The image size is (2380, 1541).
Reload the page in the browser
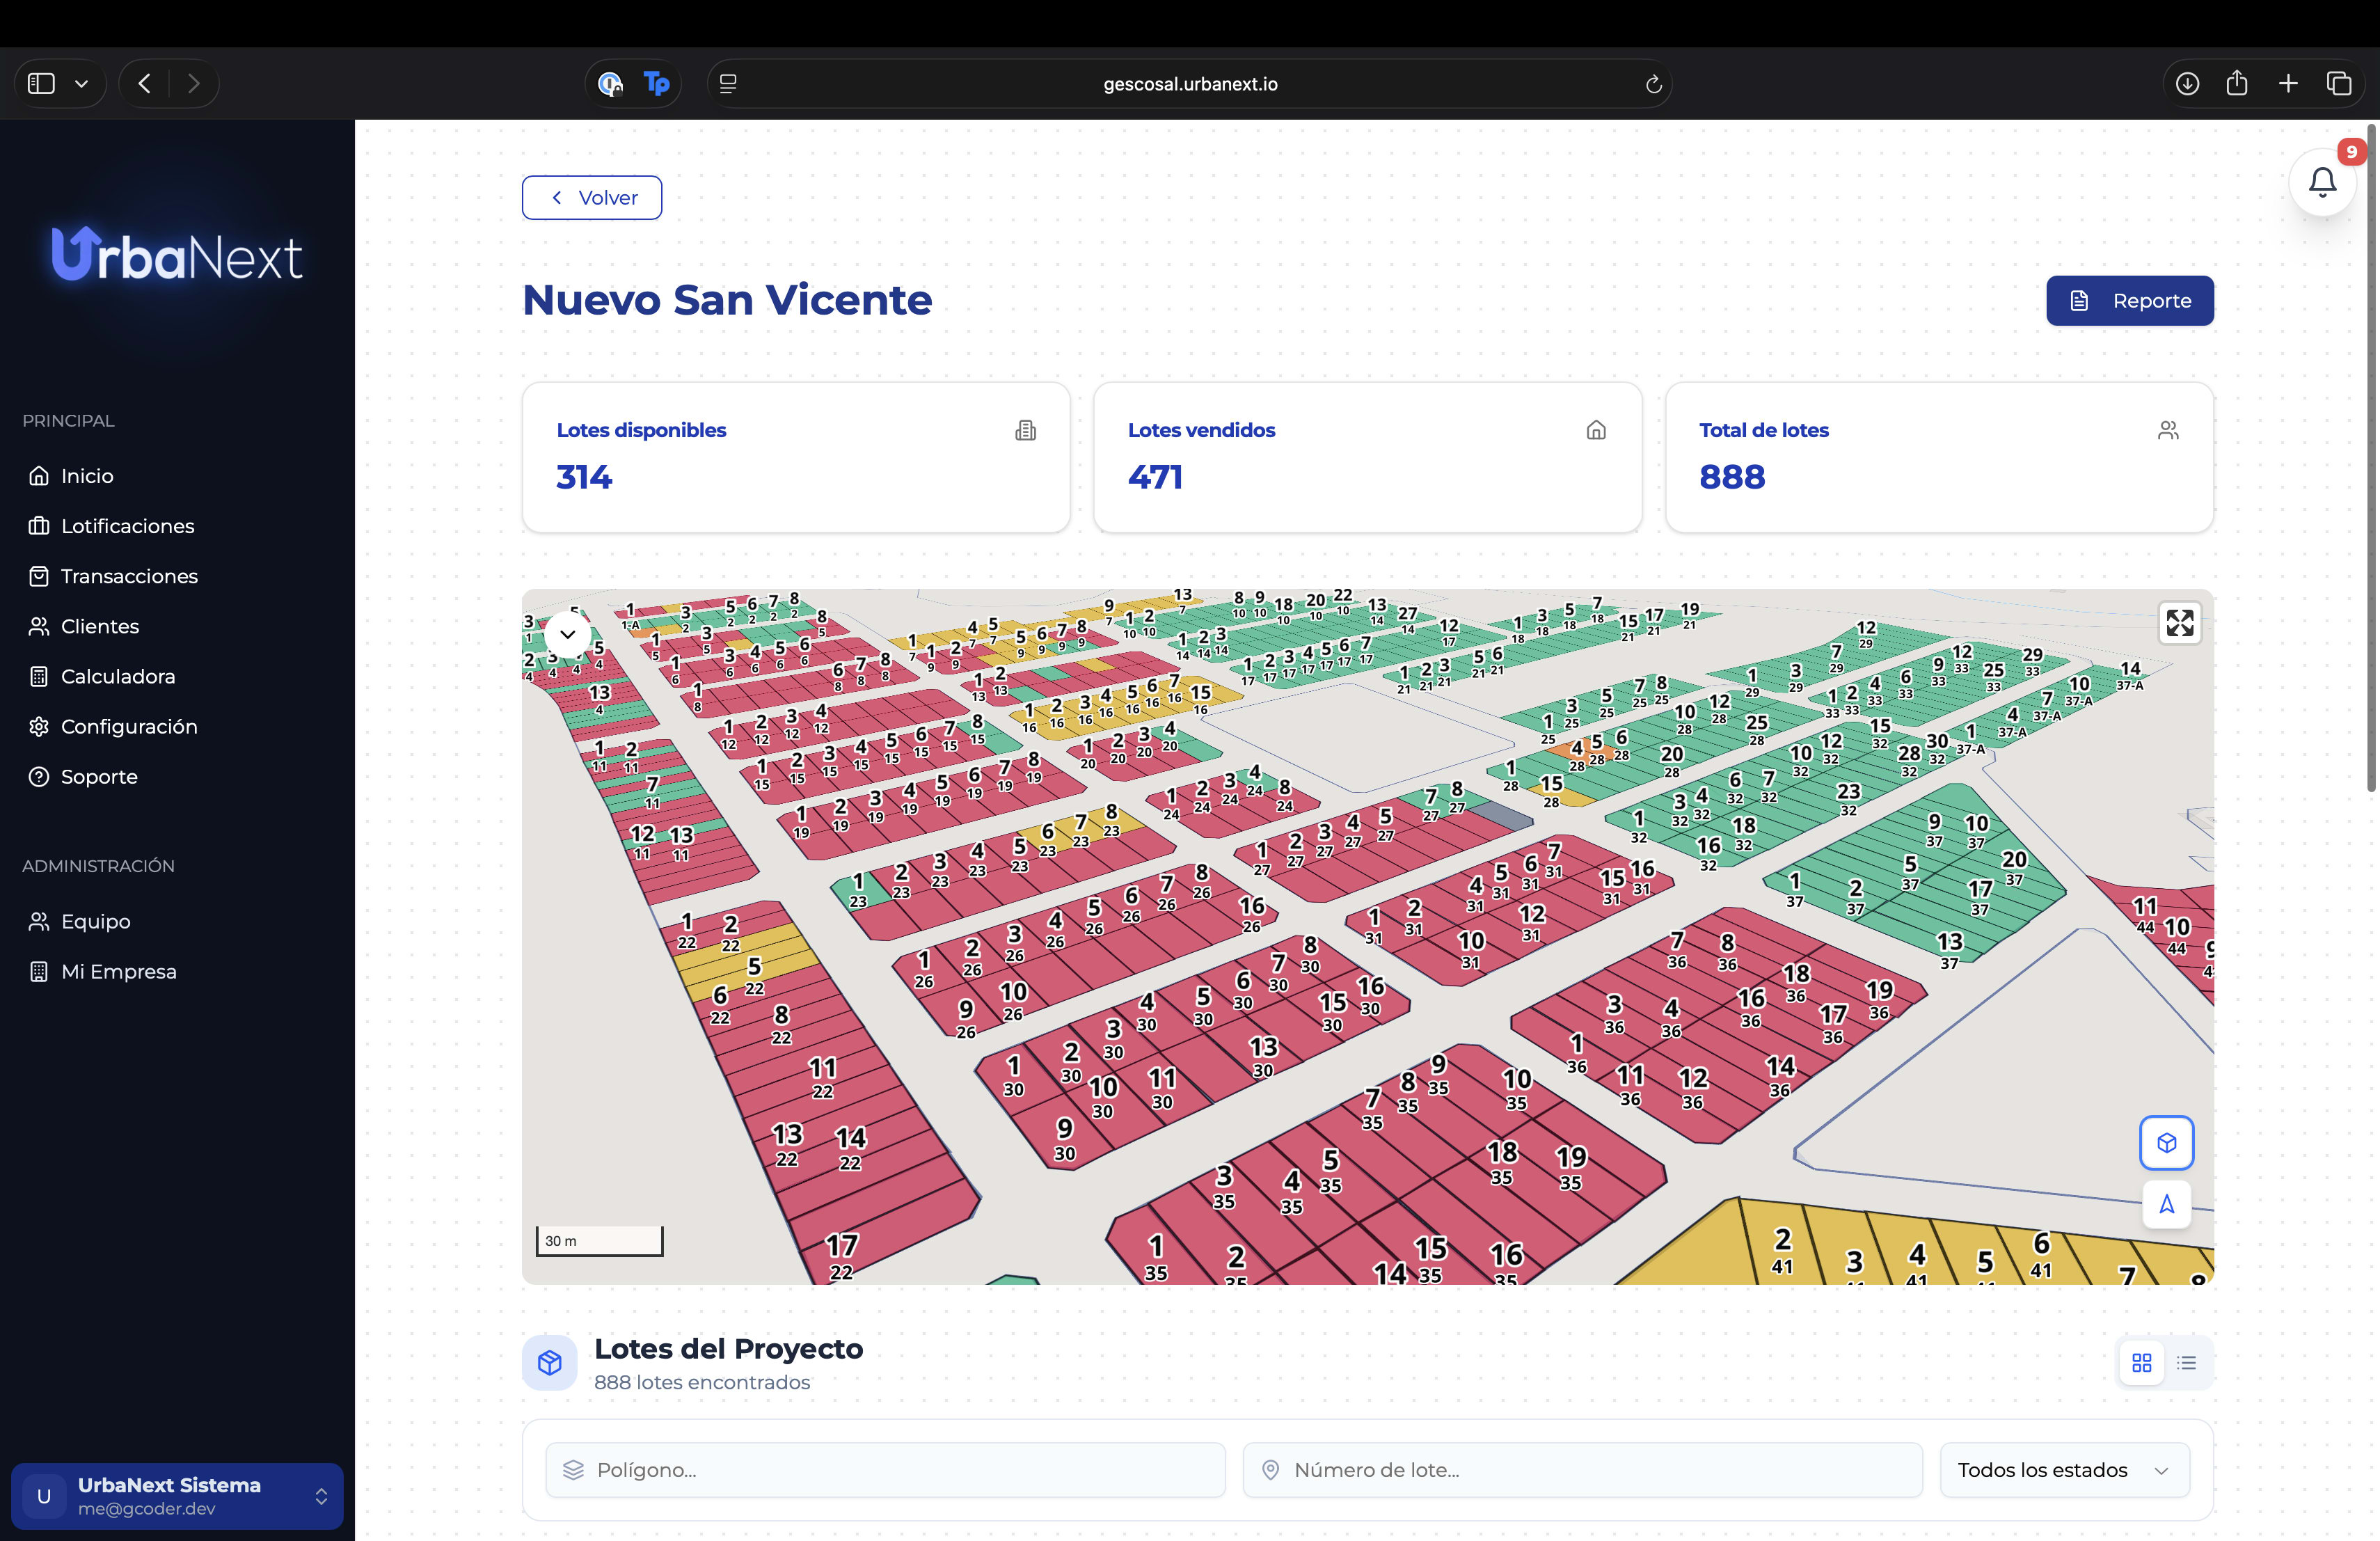pos(1653,84)
